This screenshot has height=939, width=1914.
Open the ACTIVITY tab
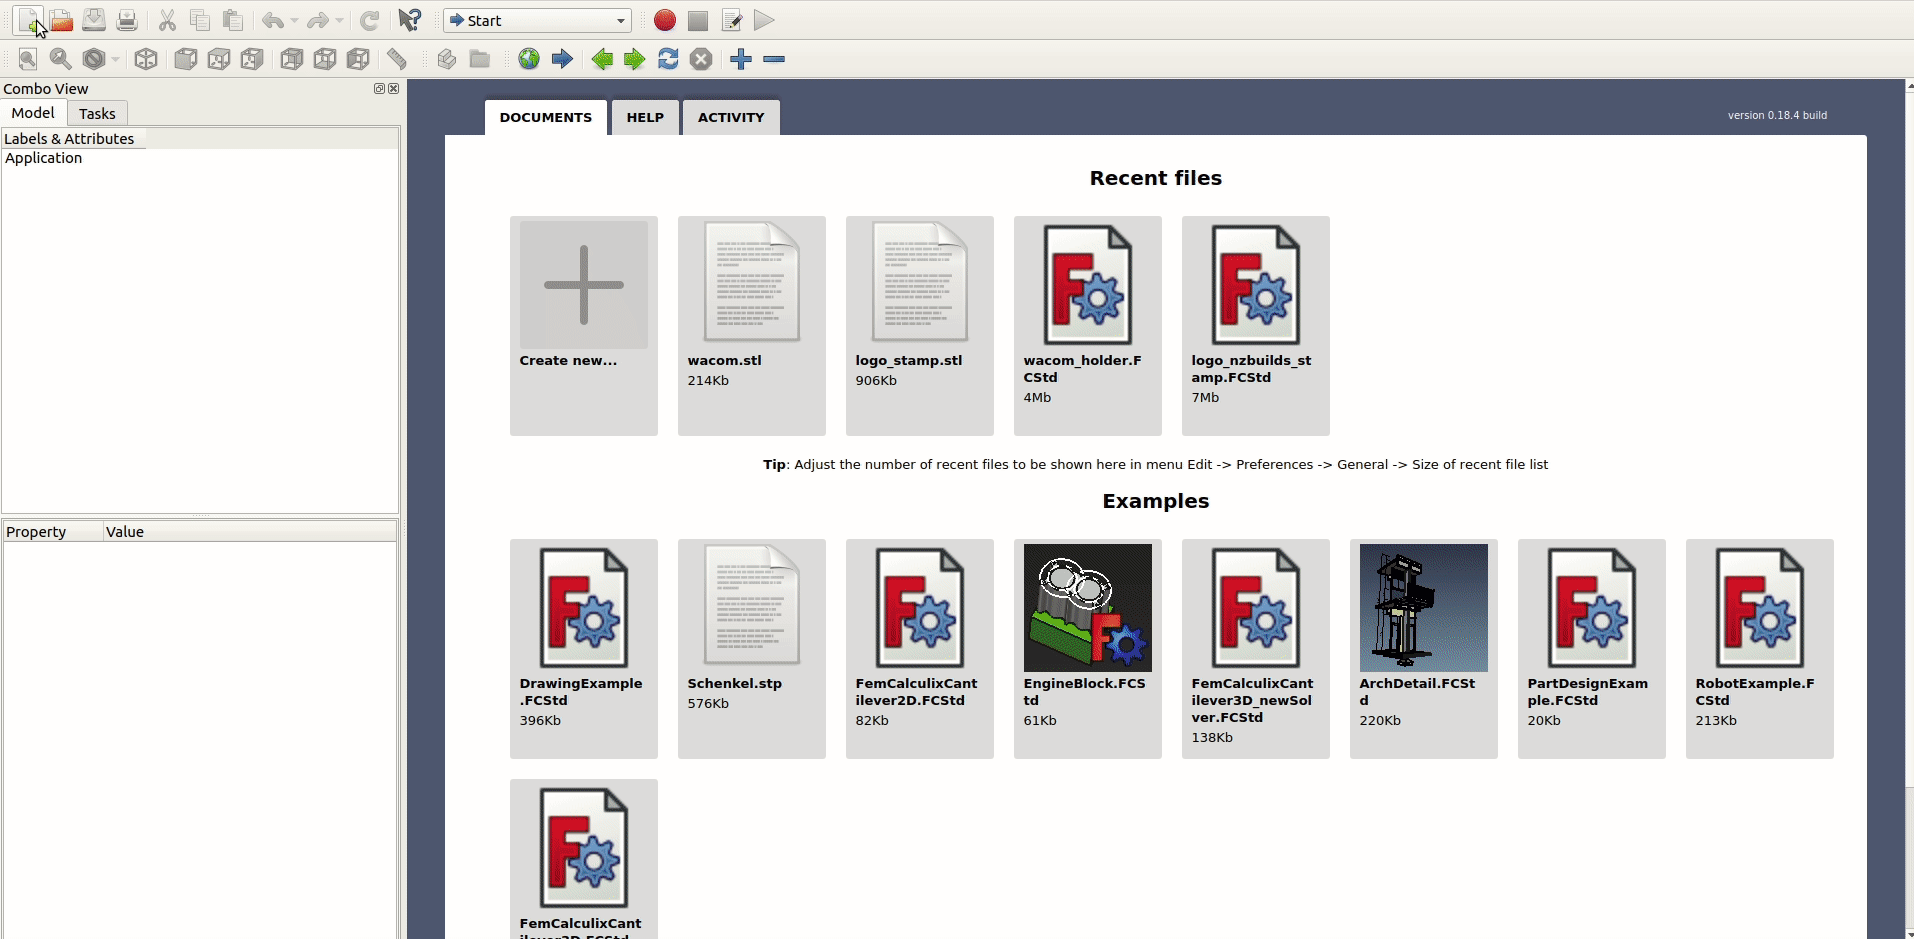[731, 117]
